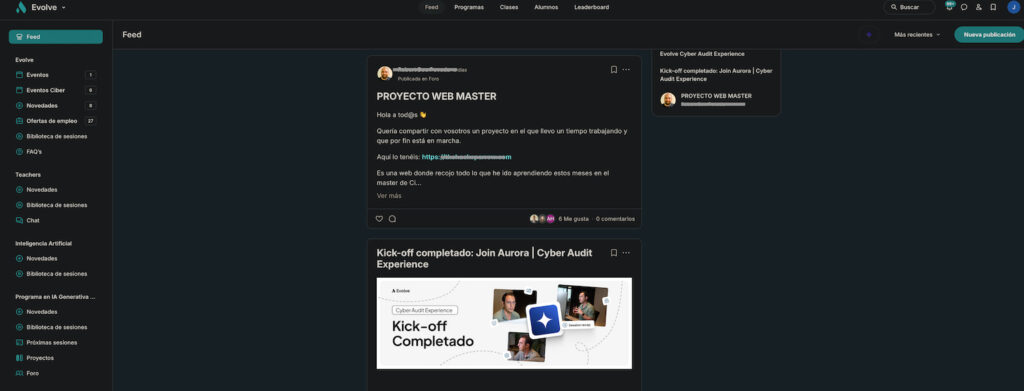
Task: Open the members icon in header
Action: [978, 7]
